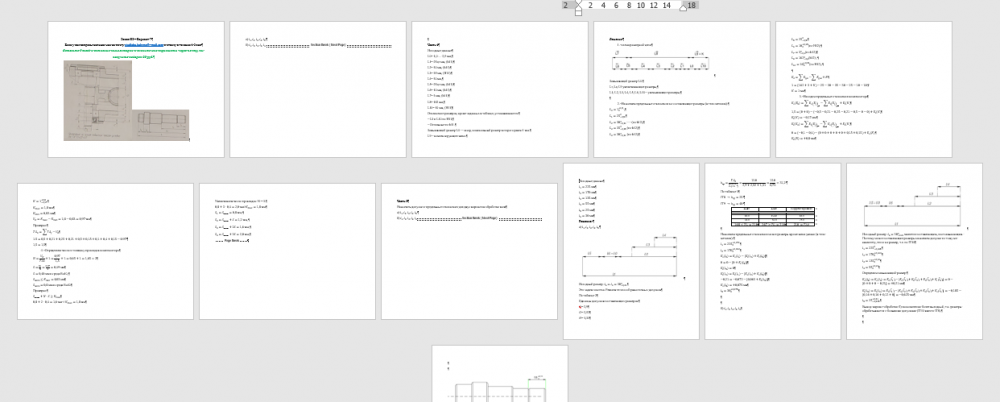Screen dimensions: 1000x402
Task: Click the Page Break marker on page seven
Action: point(230,241)
